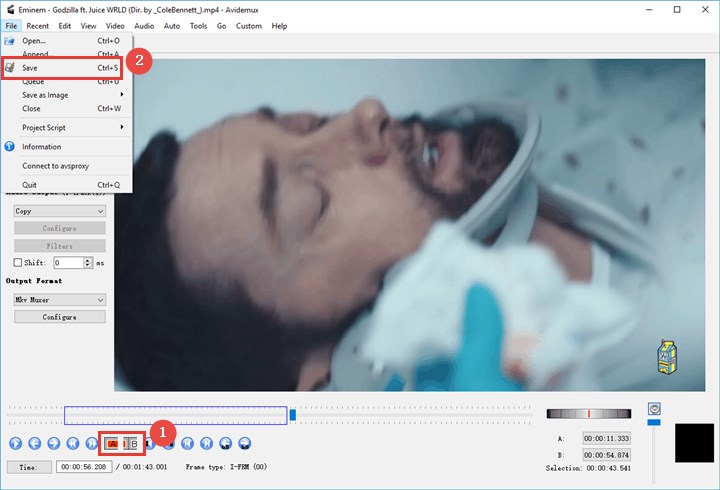Open the Auto menu
Viewport: 720px width, 490px height.
[172, 26]
